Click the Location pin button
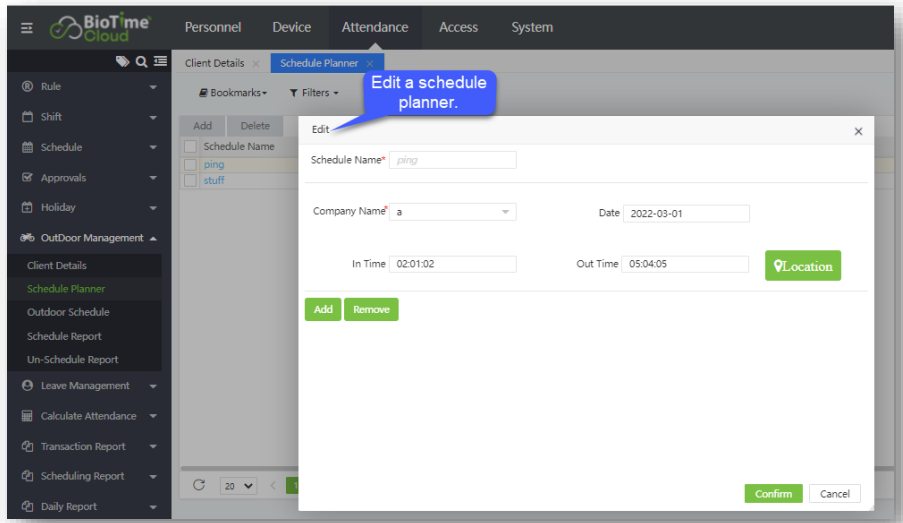 pos(803,266)
